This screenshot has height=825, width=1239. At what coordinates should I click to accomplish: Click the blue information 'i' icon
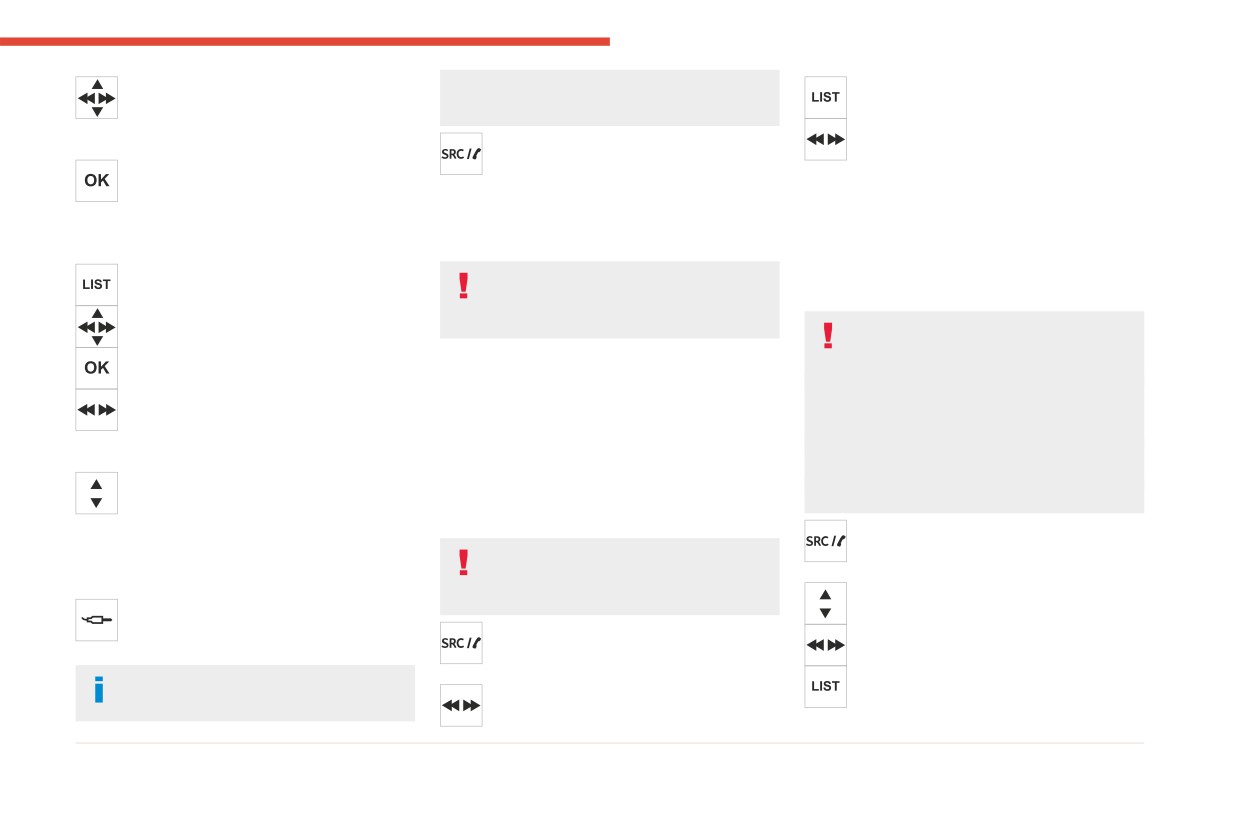point(99,690)
